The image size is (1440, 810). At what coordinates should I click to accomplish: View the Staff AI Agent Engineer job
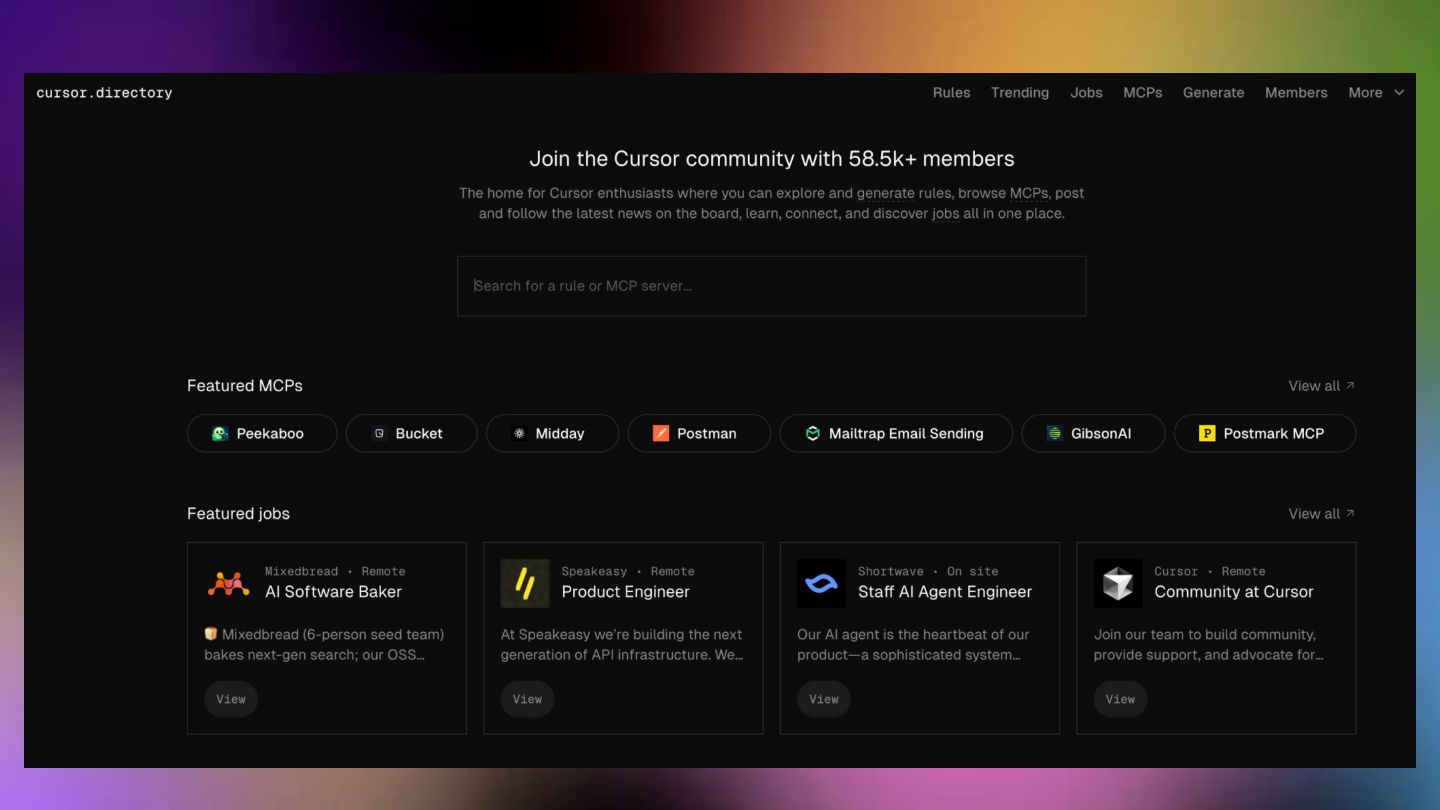[824, 699]
